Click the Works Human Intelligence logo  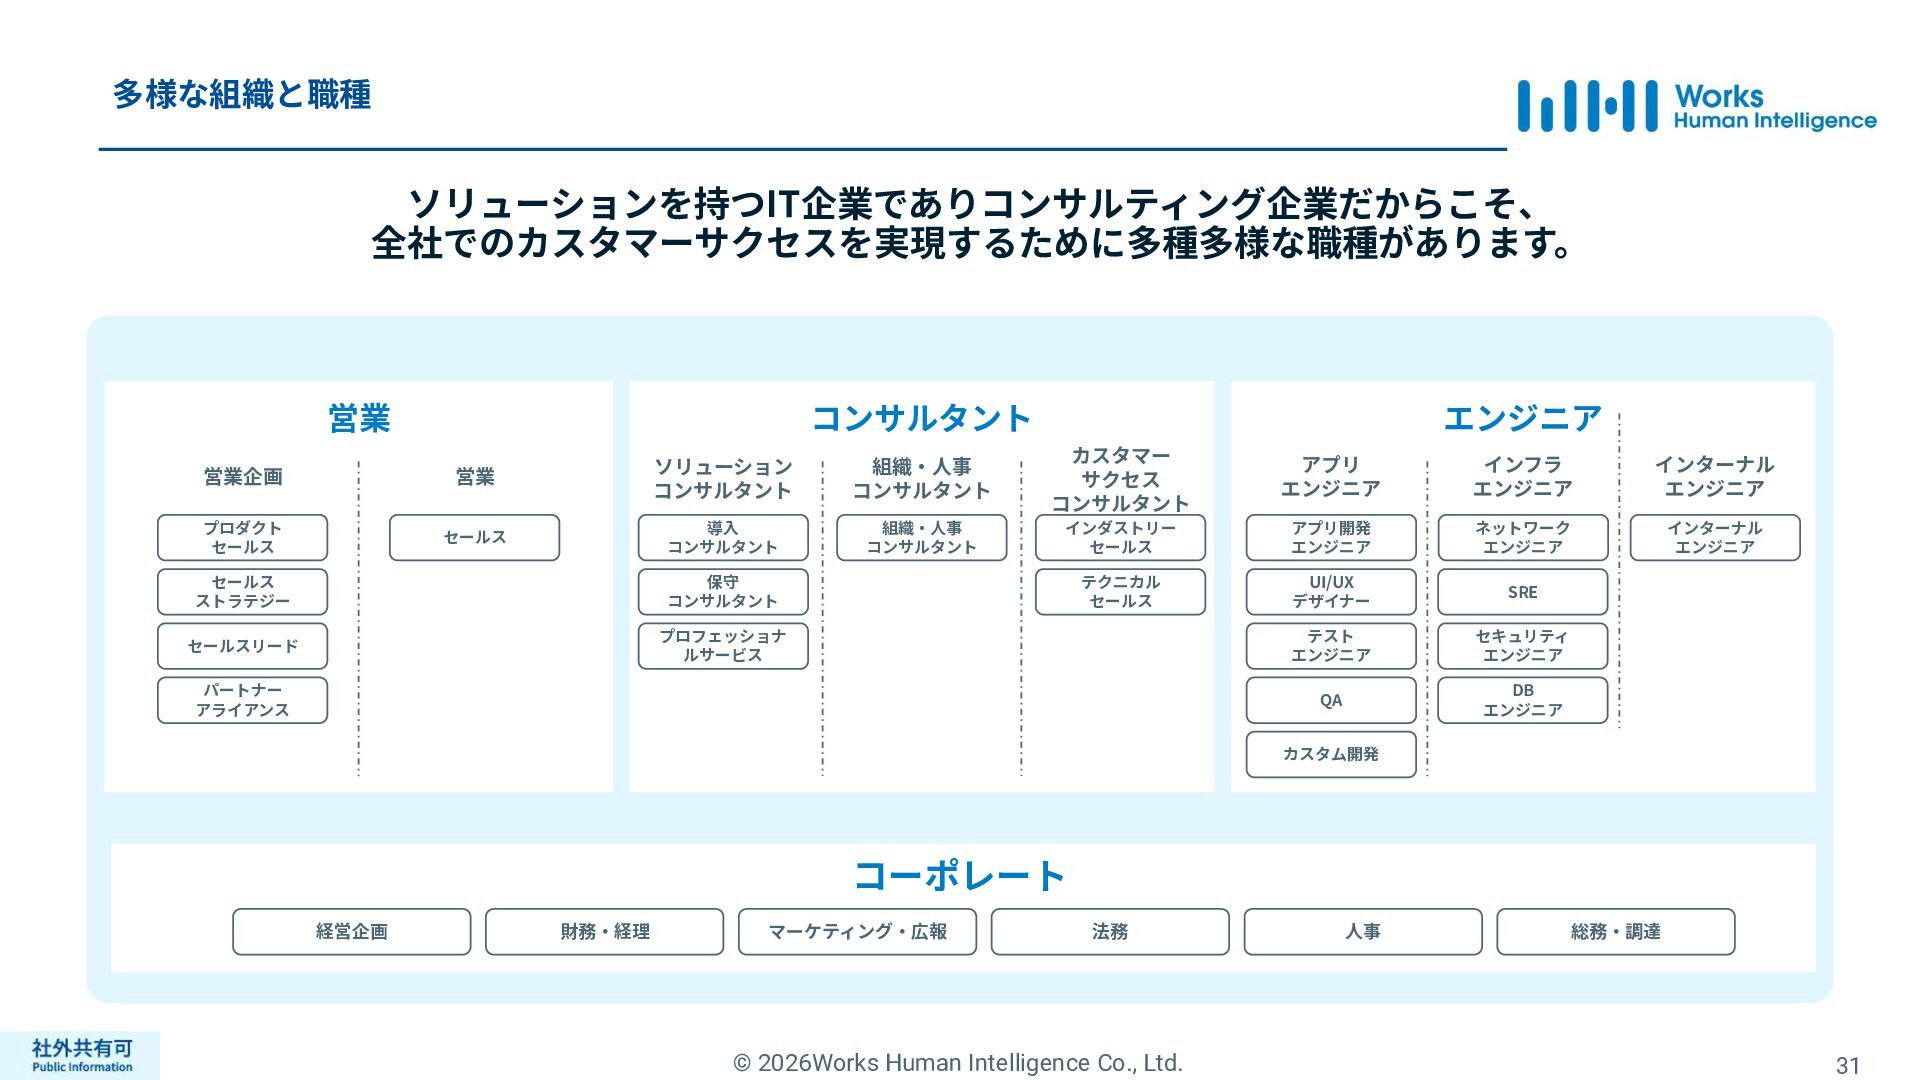[x=1696, y=106]
